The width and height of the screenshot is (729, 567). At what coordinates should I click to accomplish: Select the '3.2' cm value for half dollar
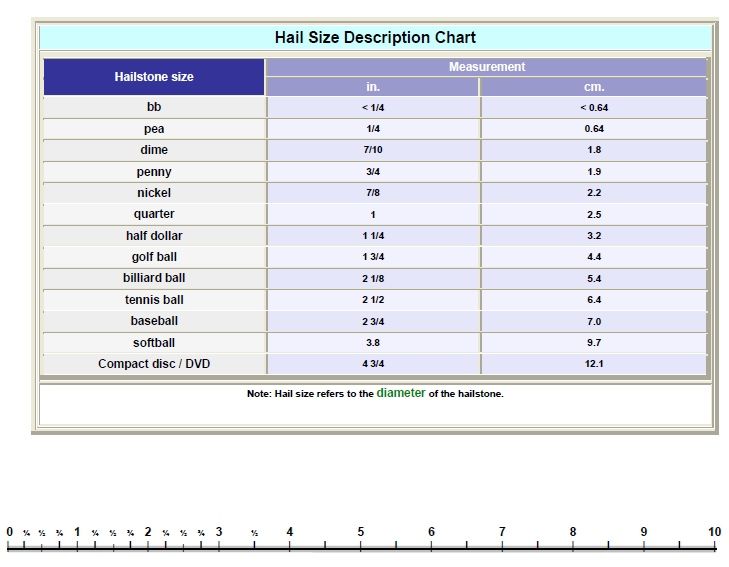pos(594,236)
